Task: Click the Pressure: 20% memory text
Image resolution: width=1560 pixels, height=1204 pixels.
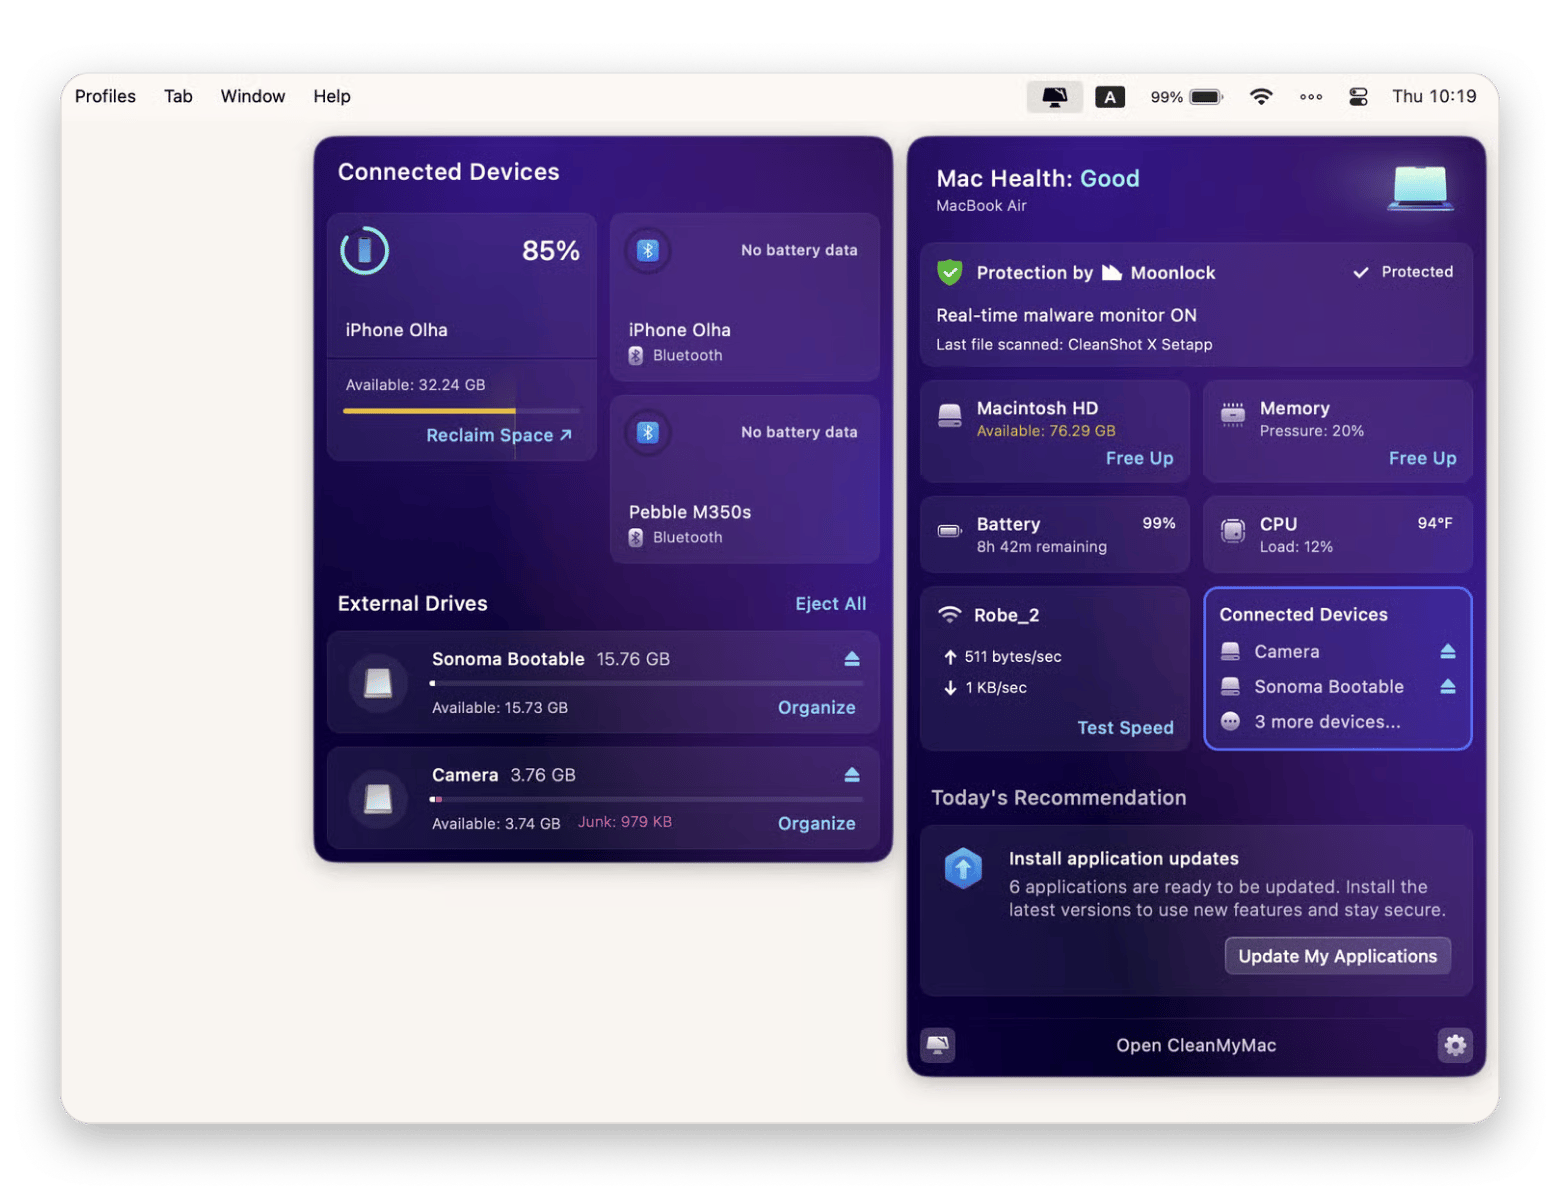Action: [x=1312, y=431]
